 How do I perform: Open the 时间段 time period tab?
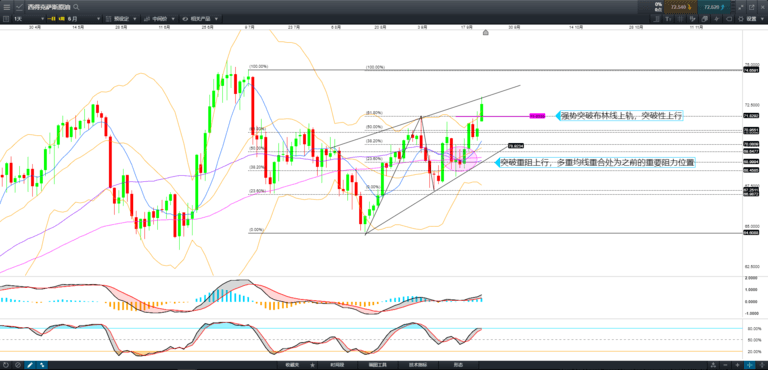click(x=337, y=365)
